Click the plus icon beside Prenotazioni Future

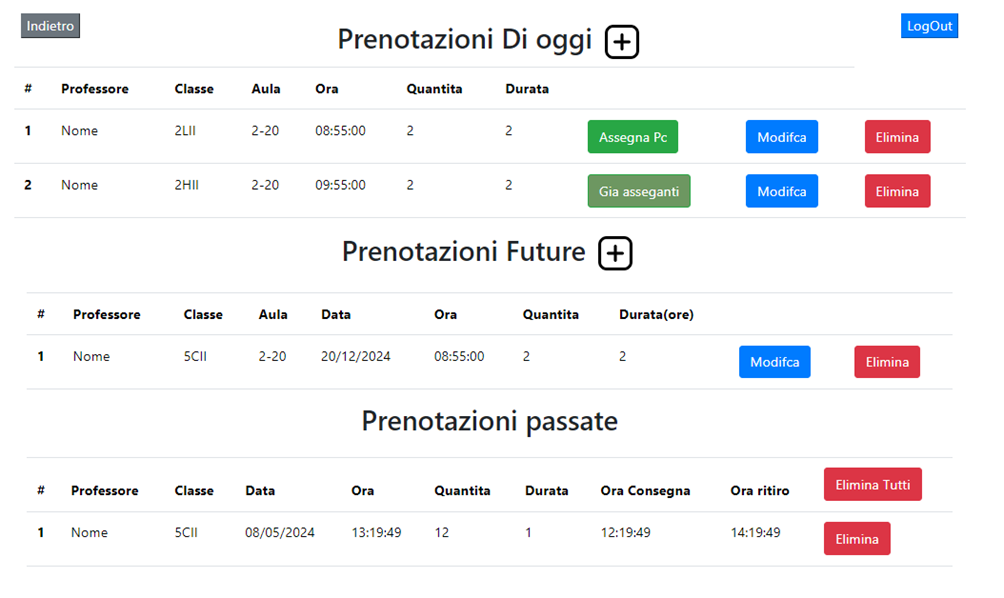tap(615, 254)
